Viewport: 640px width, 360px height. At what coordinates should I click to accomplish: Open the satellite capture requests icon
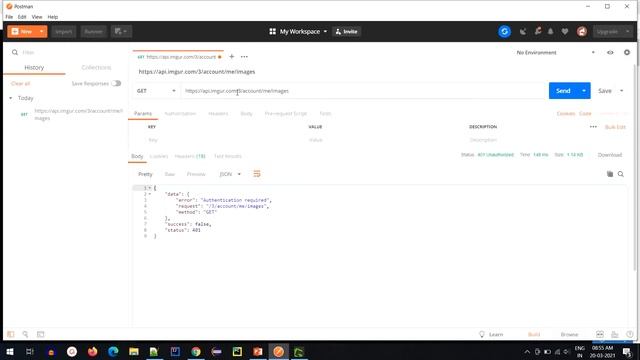[523, 31]
